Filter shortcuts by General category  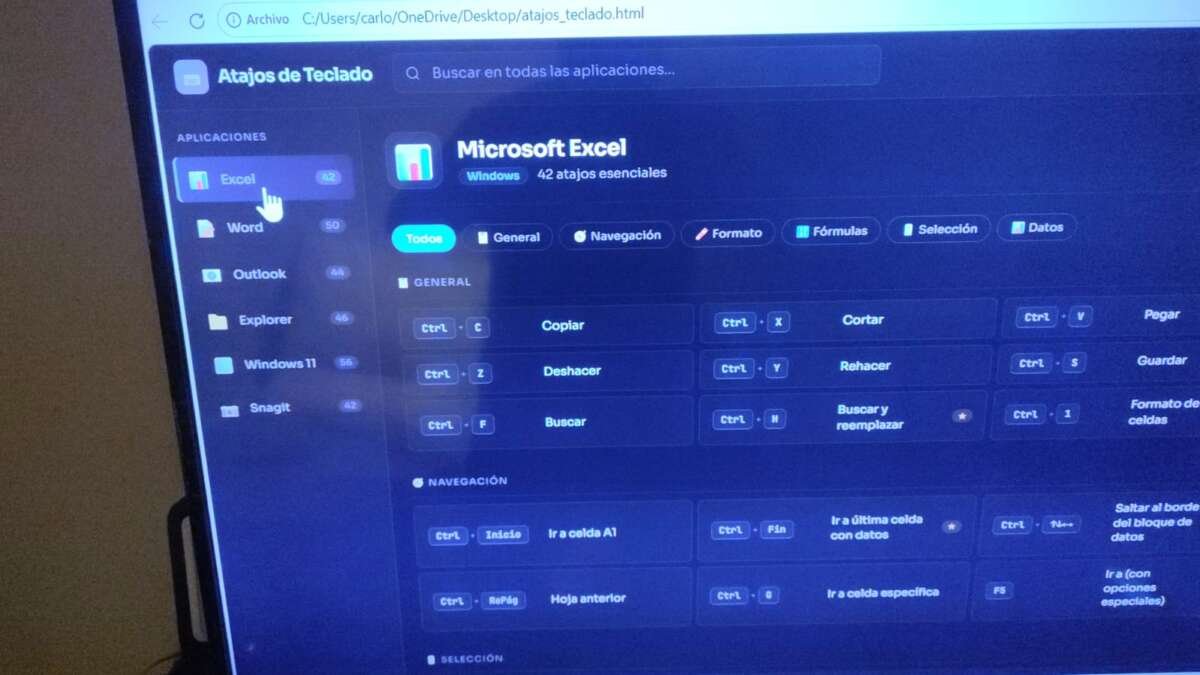(508, 237)
